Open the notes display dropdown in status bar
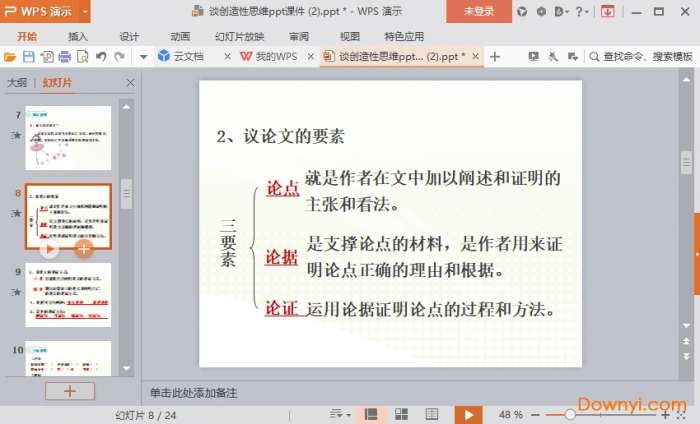 click(340, 415)
